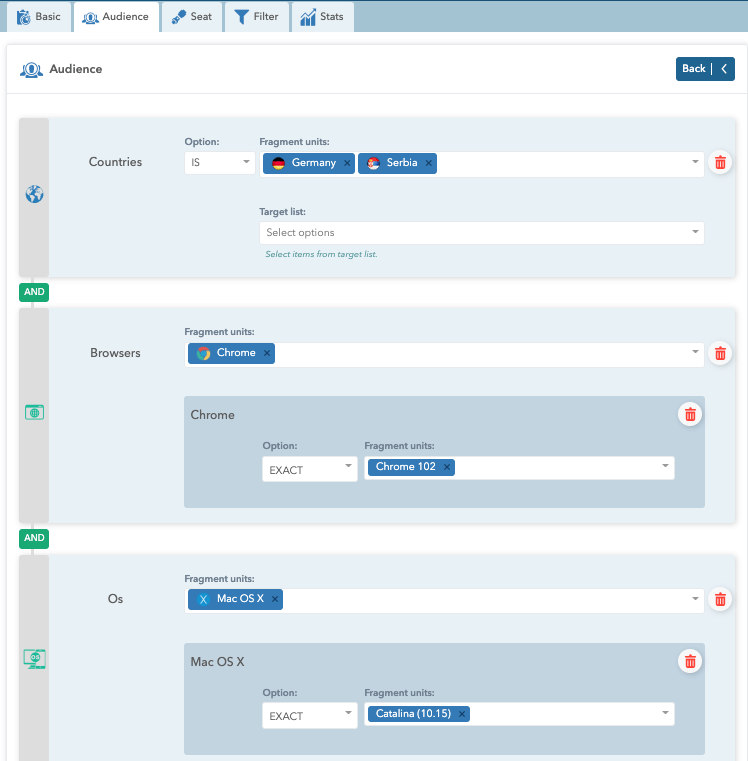
Task: Delete the Countries fragment with trash icon
Action: pyautogui.click(x=720, y=163)
